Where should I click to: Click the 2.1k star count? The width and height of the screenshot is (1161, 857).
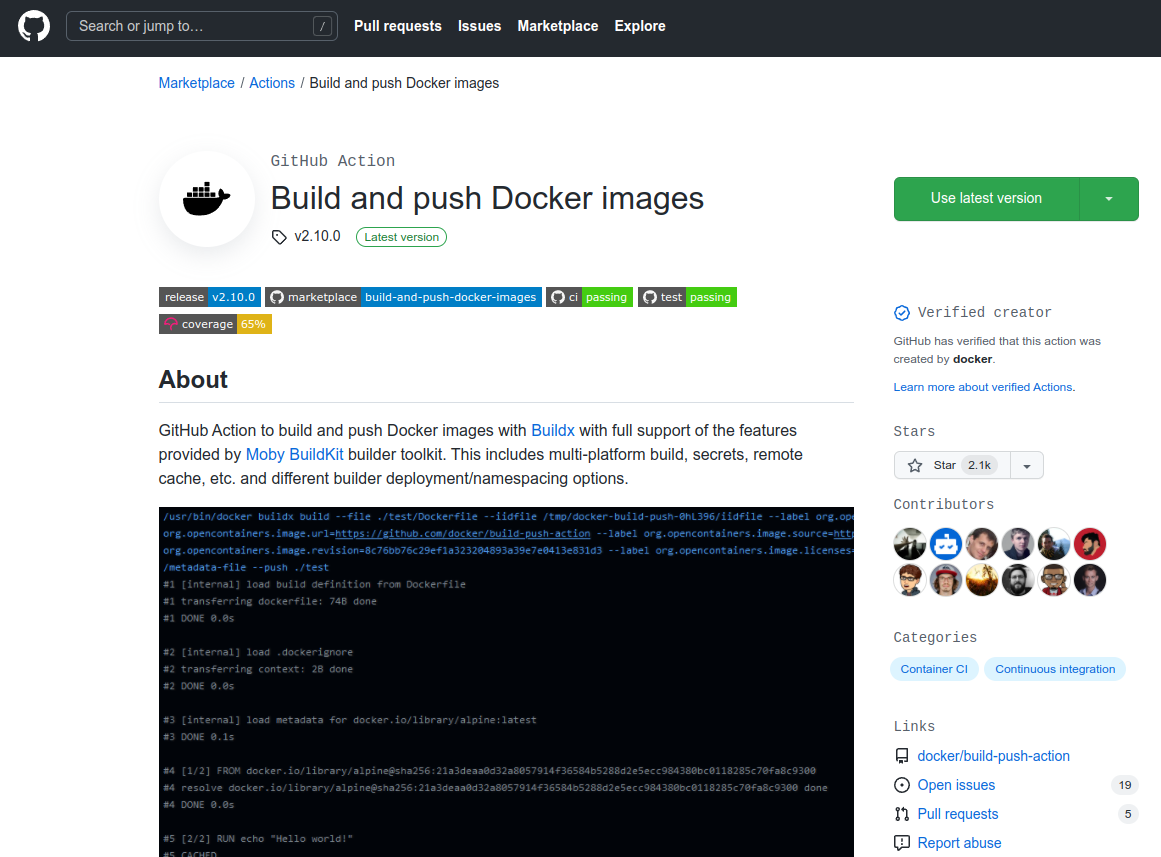click(x=979, y=465)
